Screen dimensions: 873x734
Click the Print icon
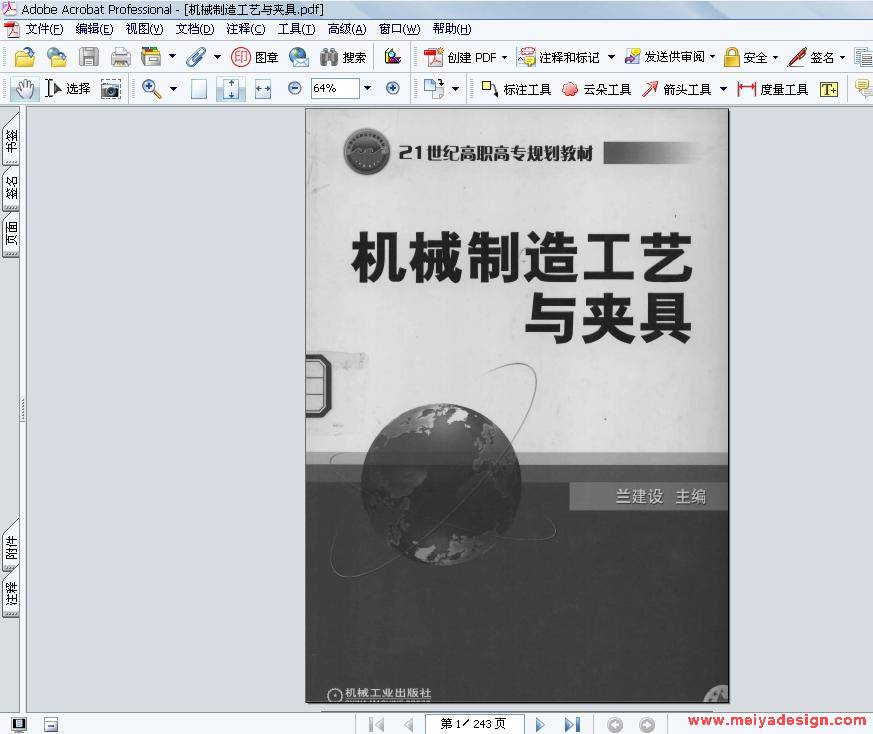pyautogui.click(x=121, y=57)
